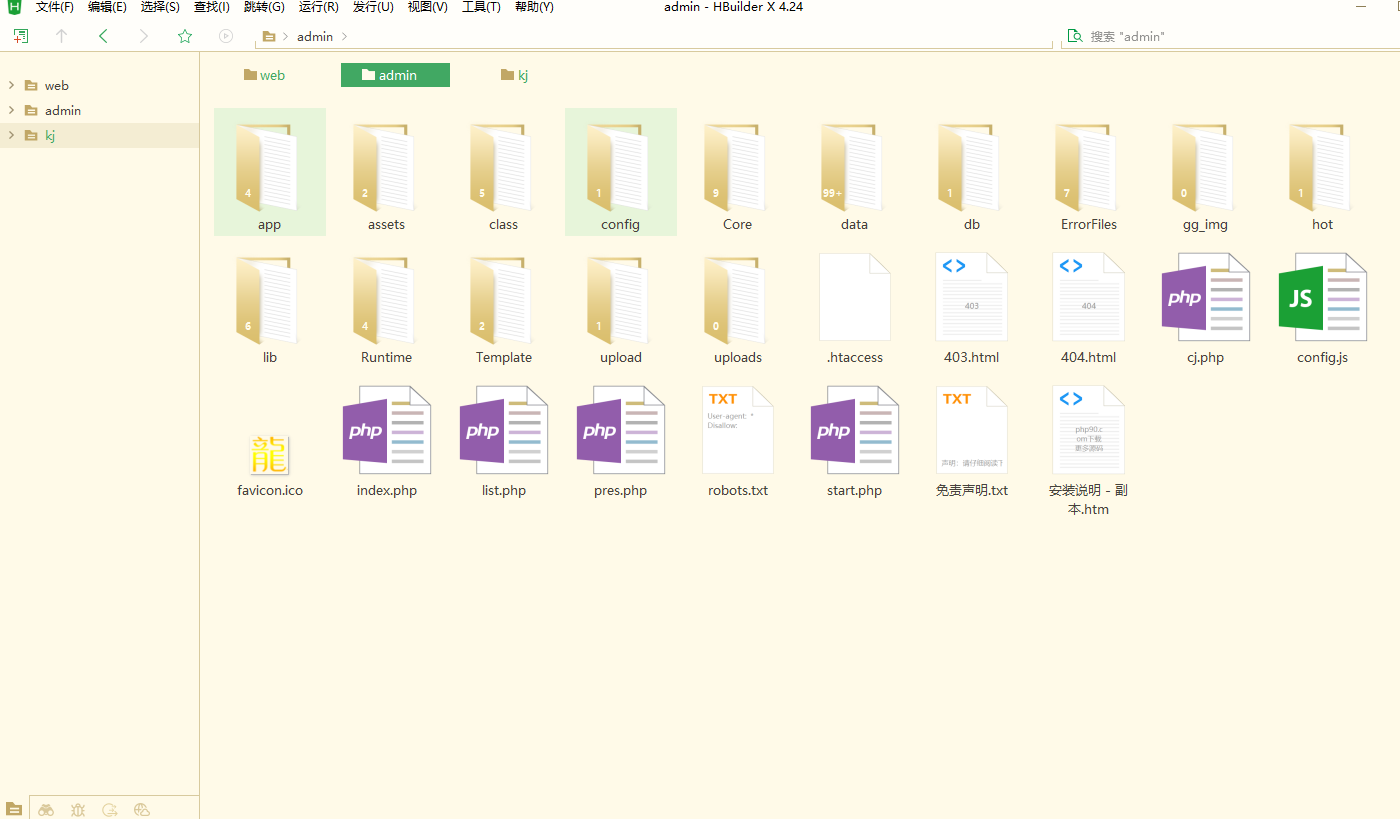
Task: Click the sync arrows icon in bottom bar
Action: pos(110,809)
